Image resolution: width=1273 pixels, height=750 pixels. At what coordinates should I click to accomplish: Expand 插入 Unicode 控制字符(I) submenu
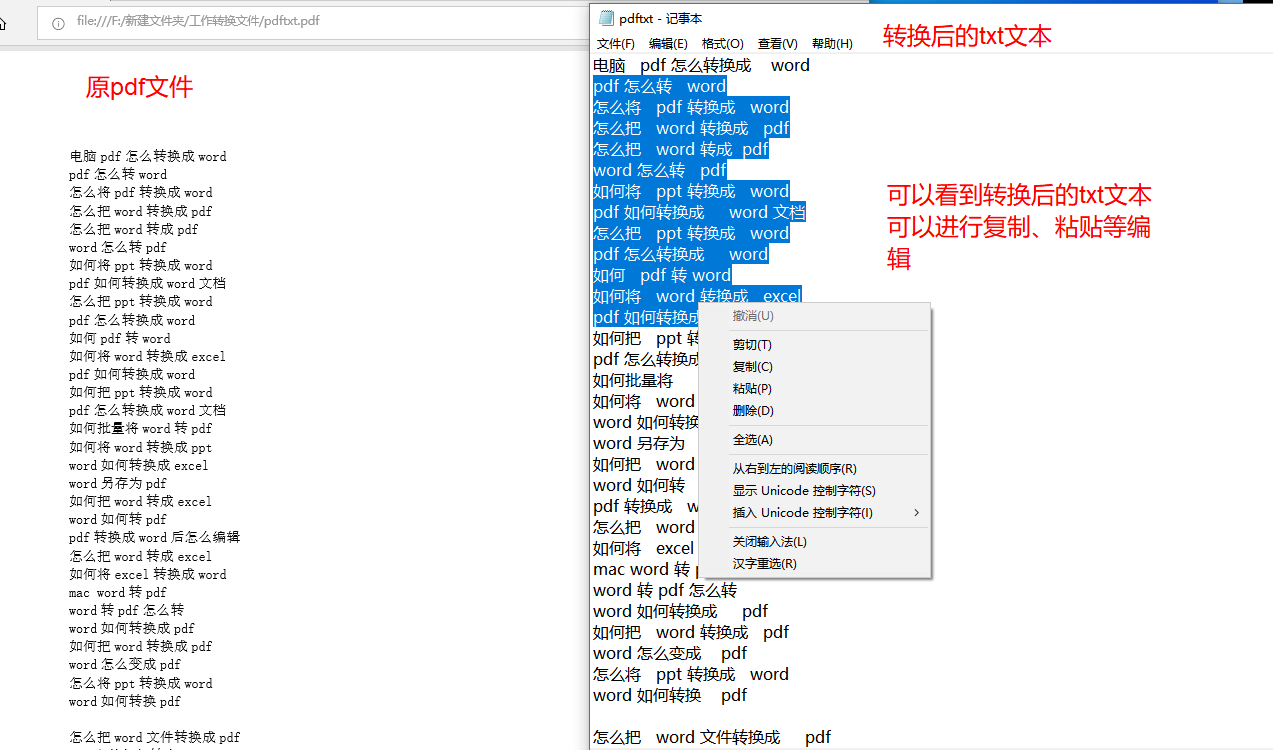coord(815,513)
